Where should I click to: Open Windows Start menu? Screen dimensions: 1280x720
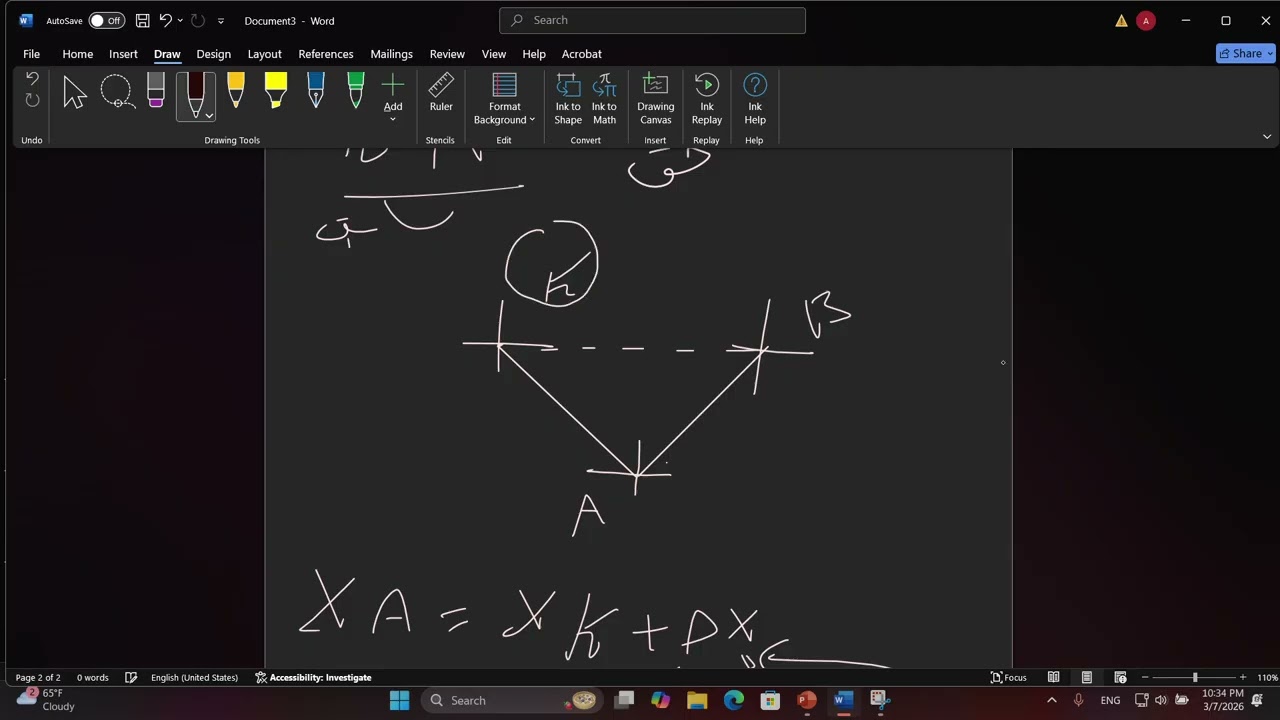[399, 700]
